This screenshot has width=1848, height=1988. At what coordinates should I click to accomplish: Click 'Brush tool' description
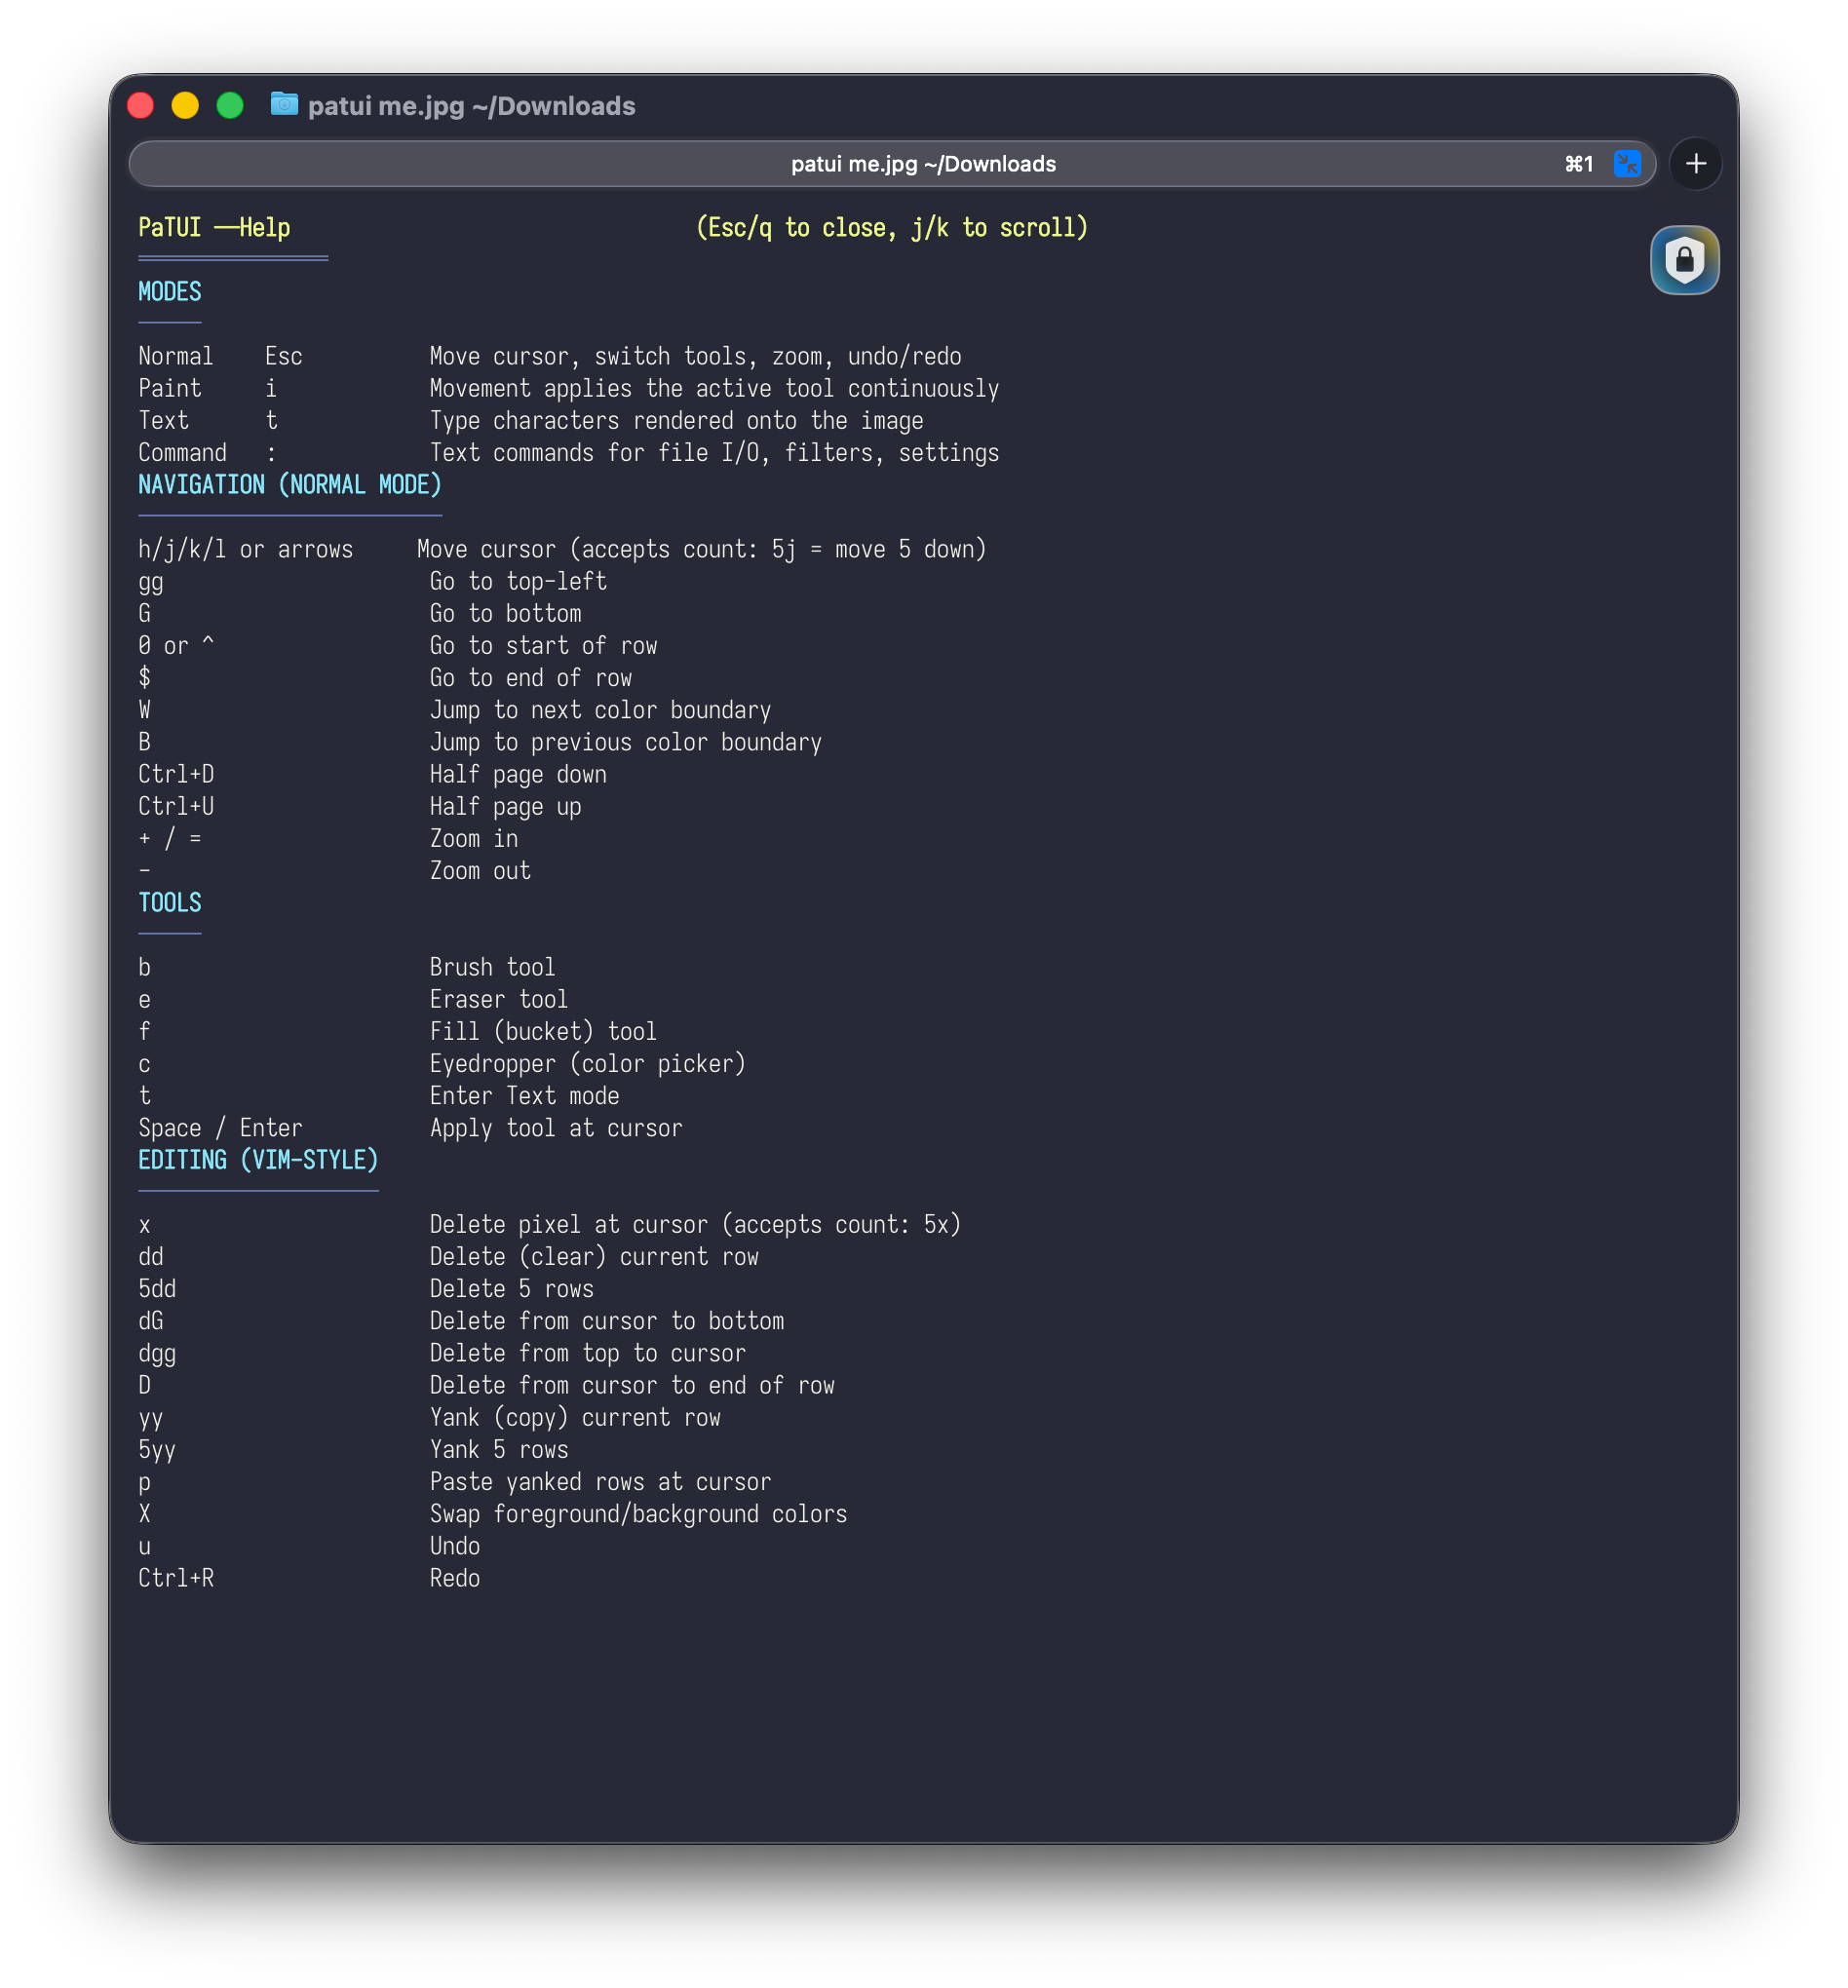[492, 968]
